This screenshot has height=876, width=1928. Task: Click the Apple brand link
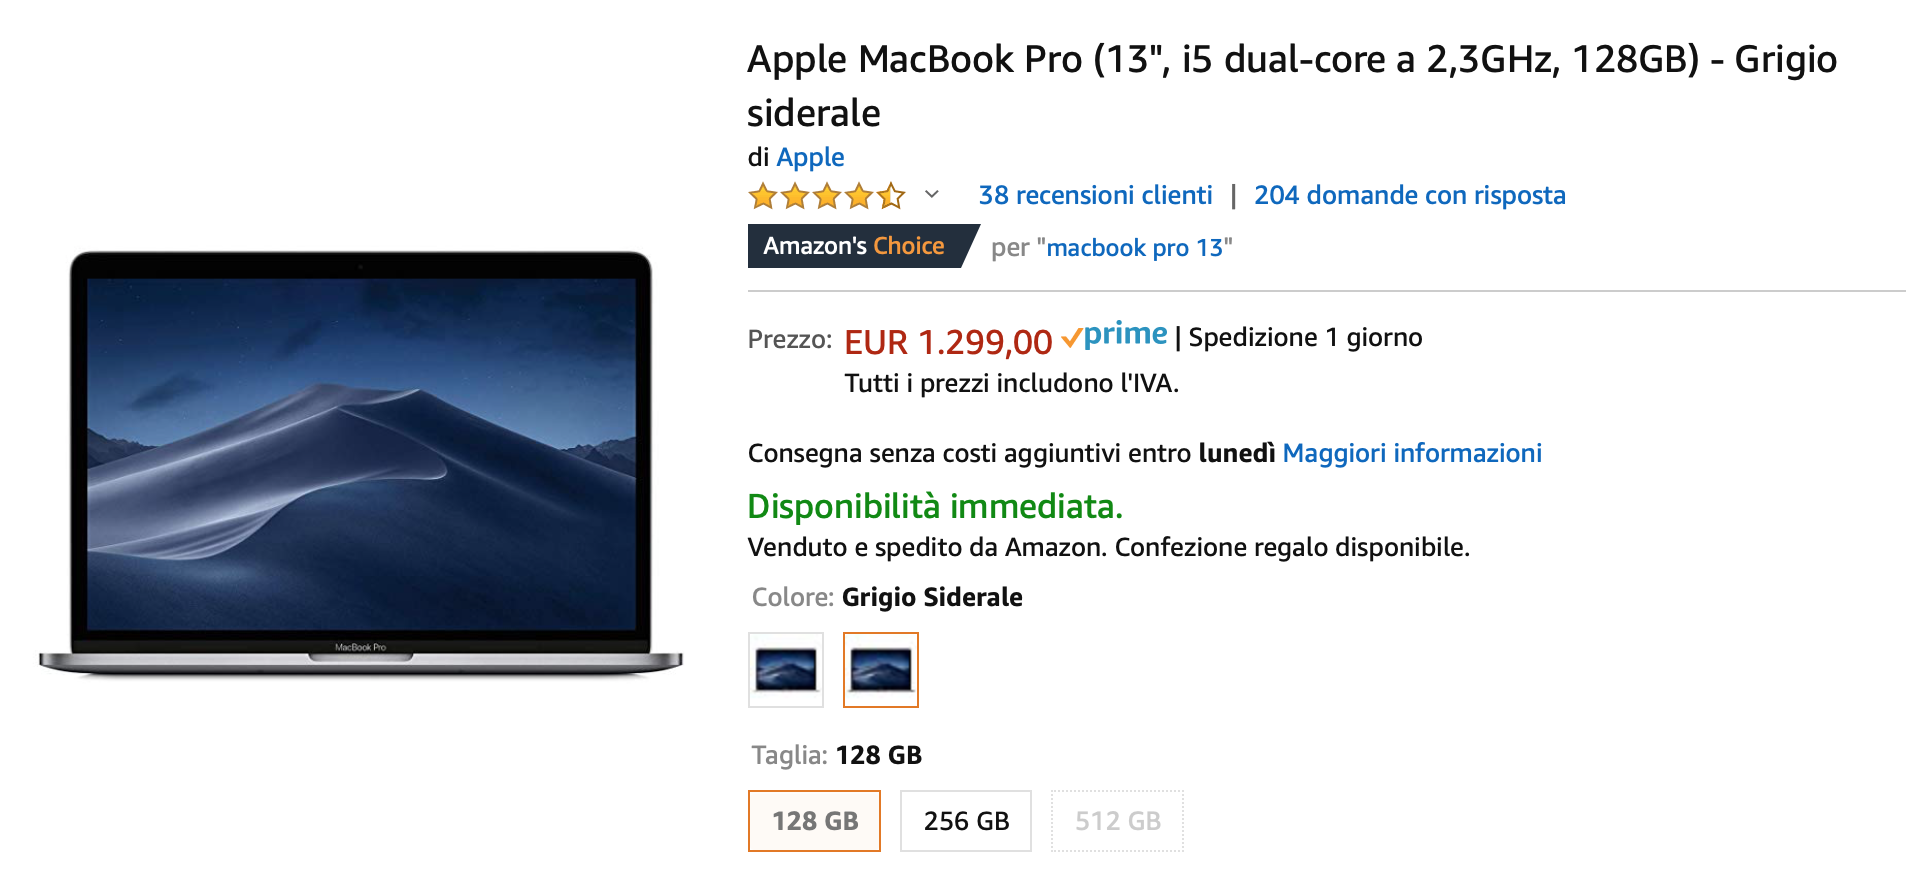coord(810,157)
